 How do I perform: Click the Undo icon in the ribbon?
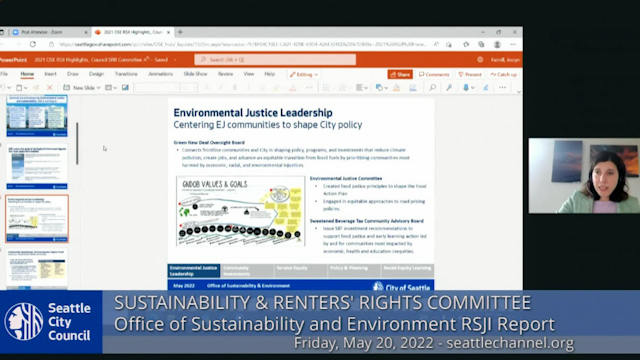2,88
